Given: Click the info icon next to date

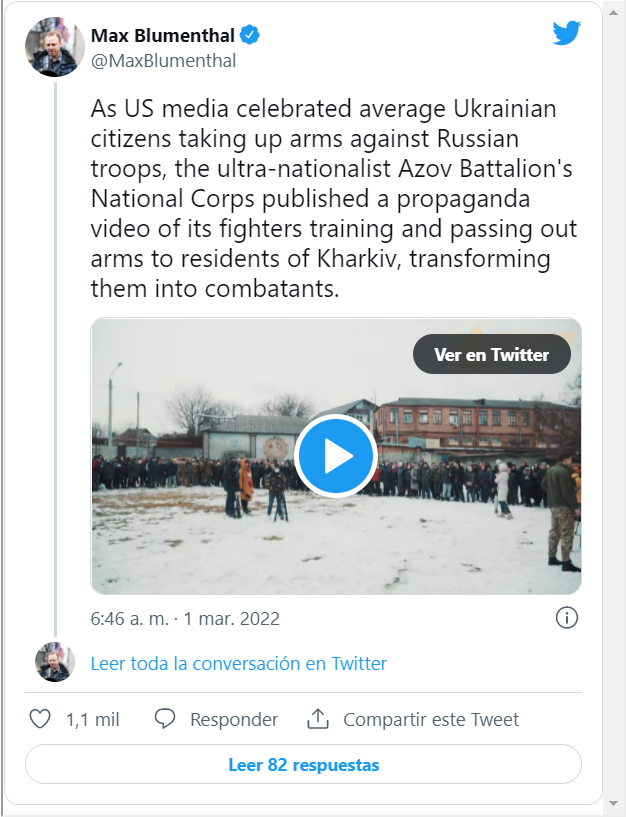Looking at the screenshot, I should 566,618.
